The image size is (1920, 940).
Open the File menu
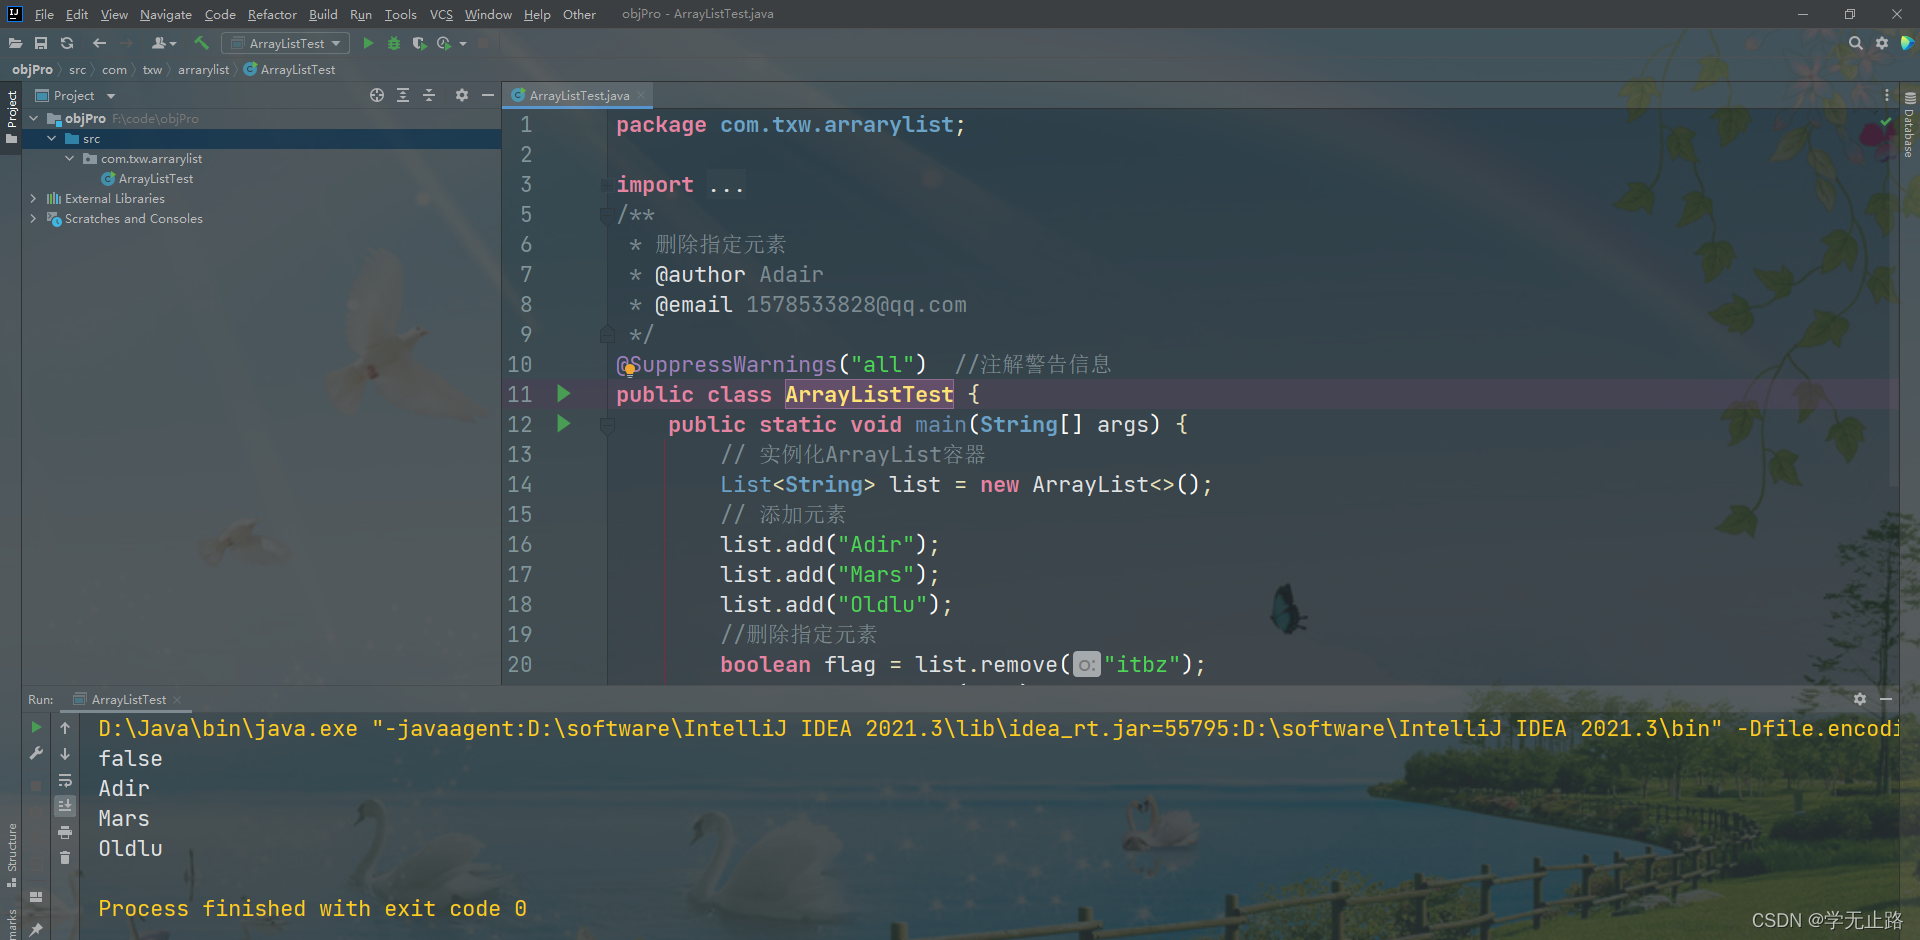coord(44,14)
